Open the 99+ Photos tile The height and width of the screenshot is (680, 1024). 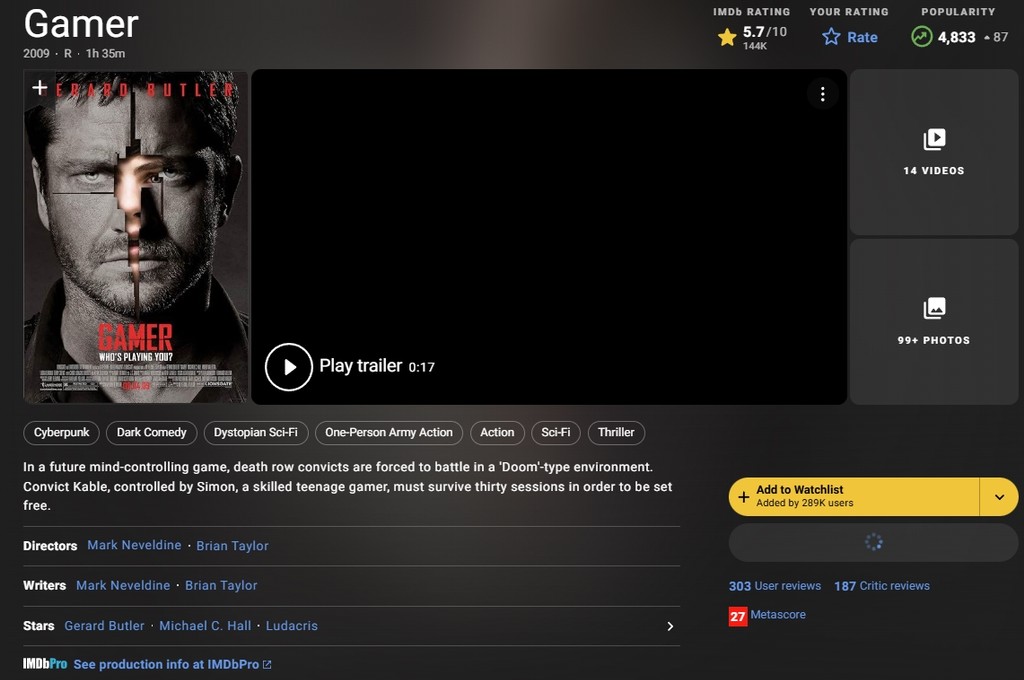click(933, 321)
